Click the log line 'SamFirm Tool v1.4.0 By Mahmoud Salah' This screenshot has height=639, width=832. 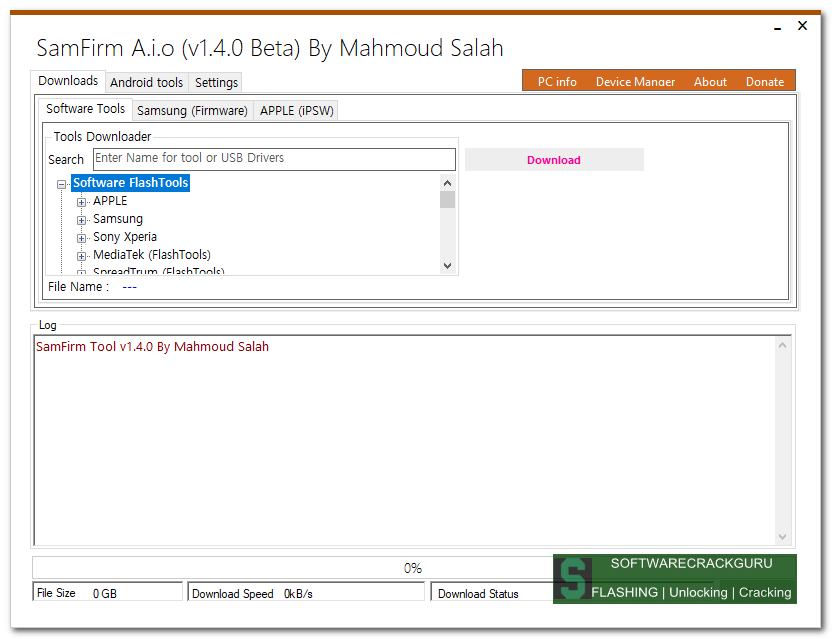[x=152, y=347]
